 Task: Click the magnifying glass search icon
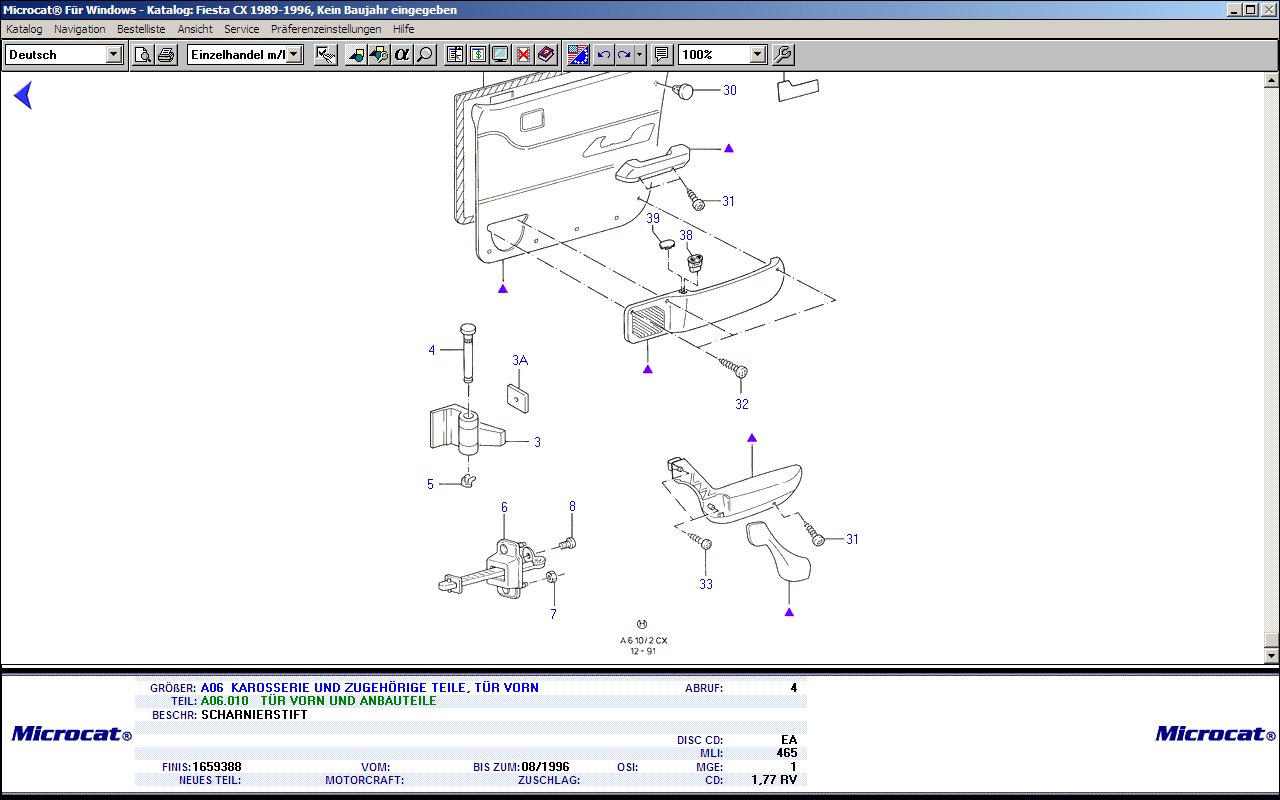point(425,55)
